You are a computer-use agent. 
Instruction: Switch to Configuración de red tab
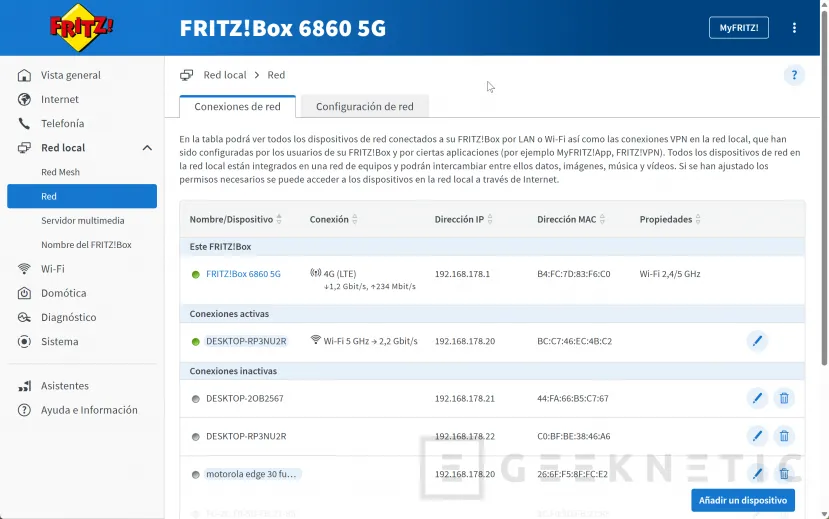coord(365,107)
